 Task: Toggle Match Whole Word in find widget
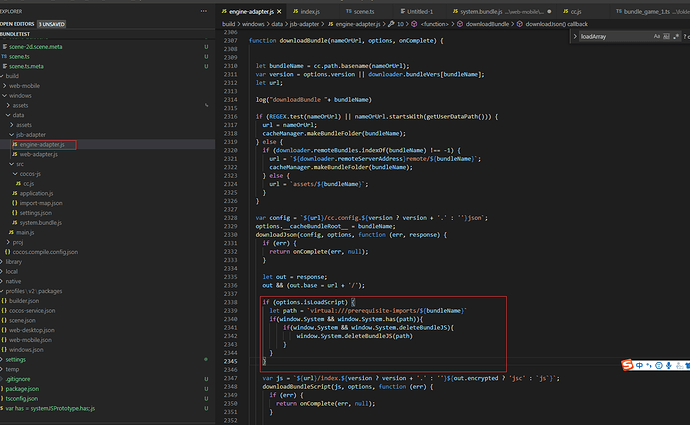click(667, 34)
